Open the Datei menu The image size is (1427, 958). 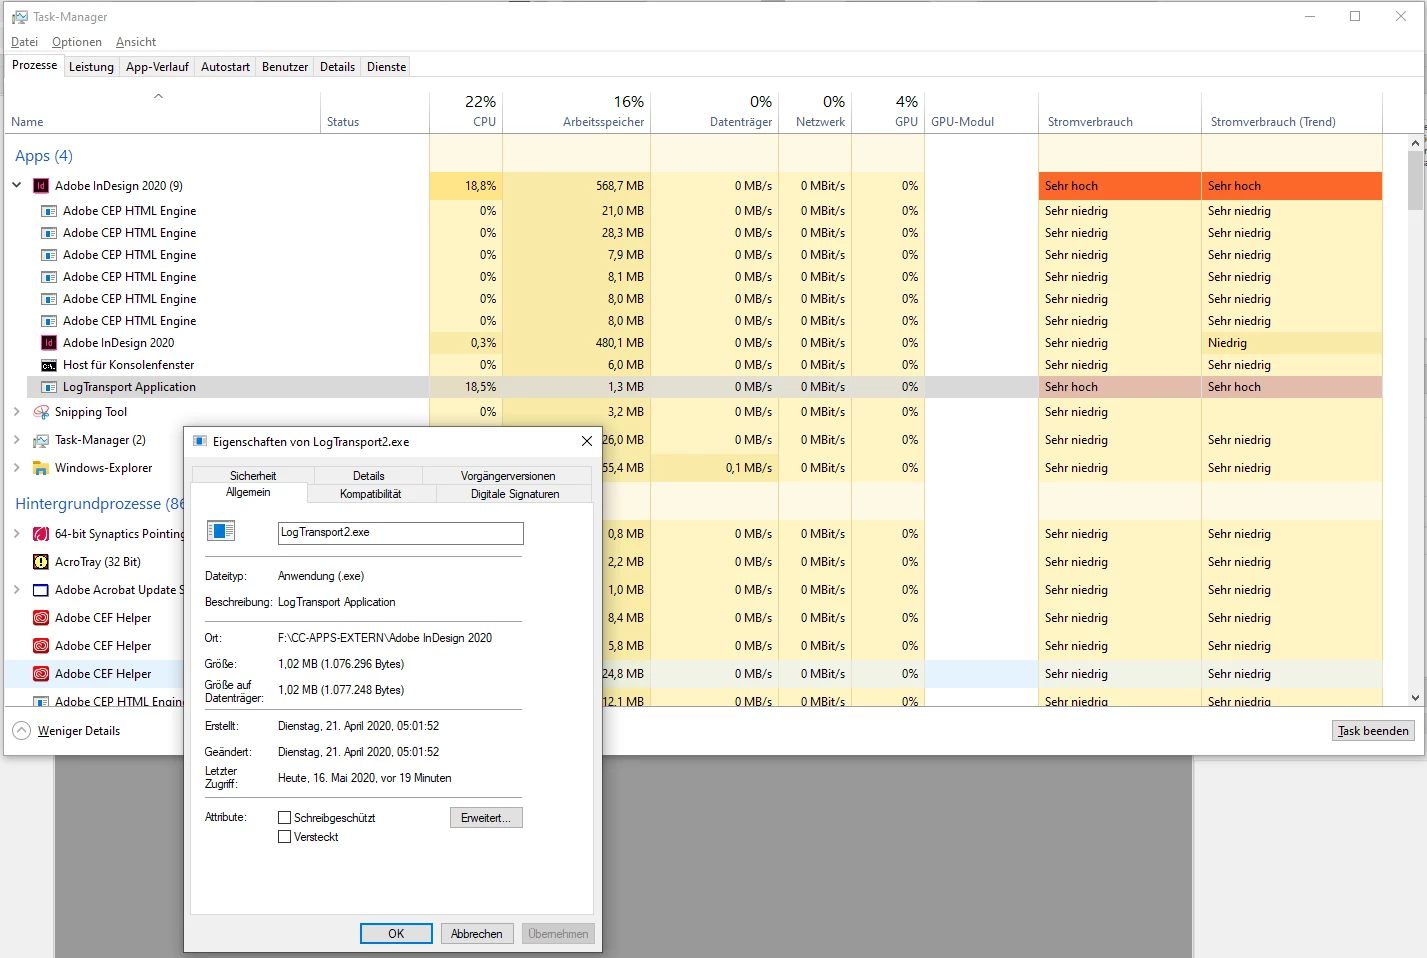(24, 42)
